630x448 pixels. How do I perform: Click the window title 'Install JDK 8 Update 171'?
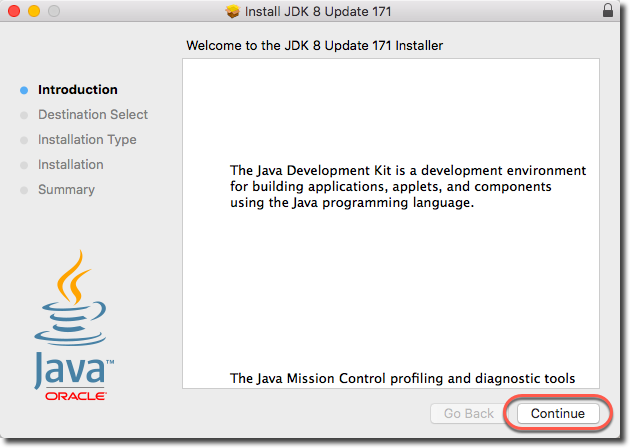click(318, 11)
